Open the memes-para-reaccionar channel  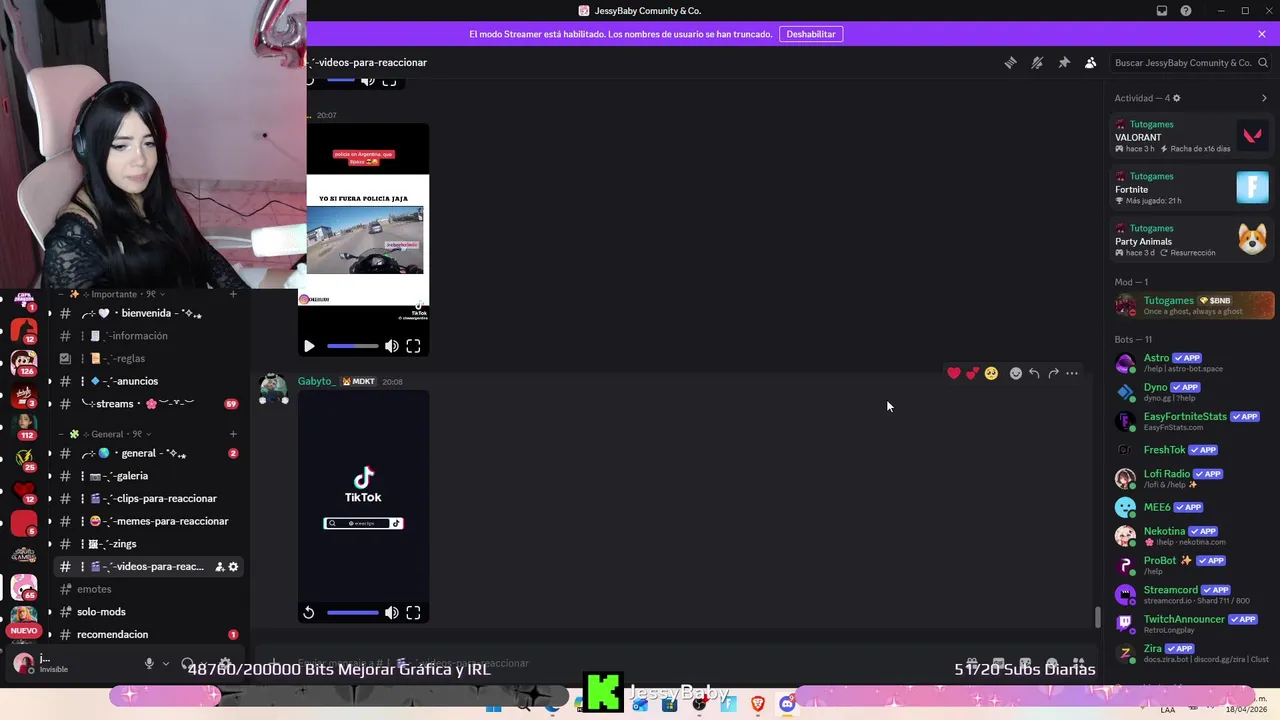146,521
